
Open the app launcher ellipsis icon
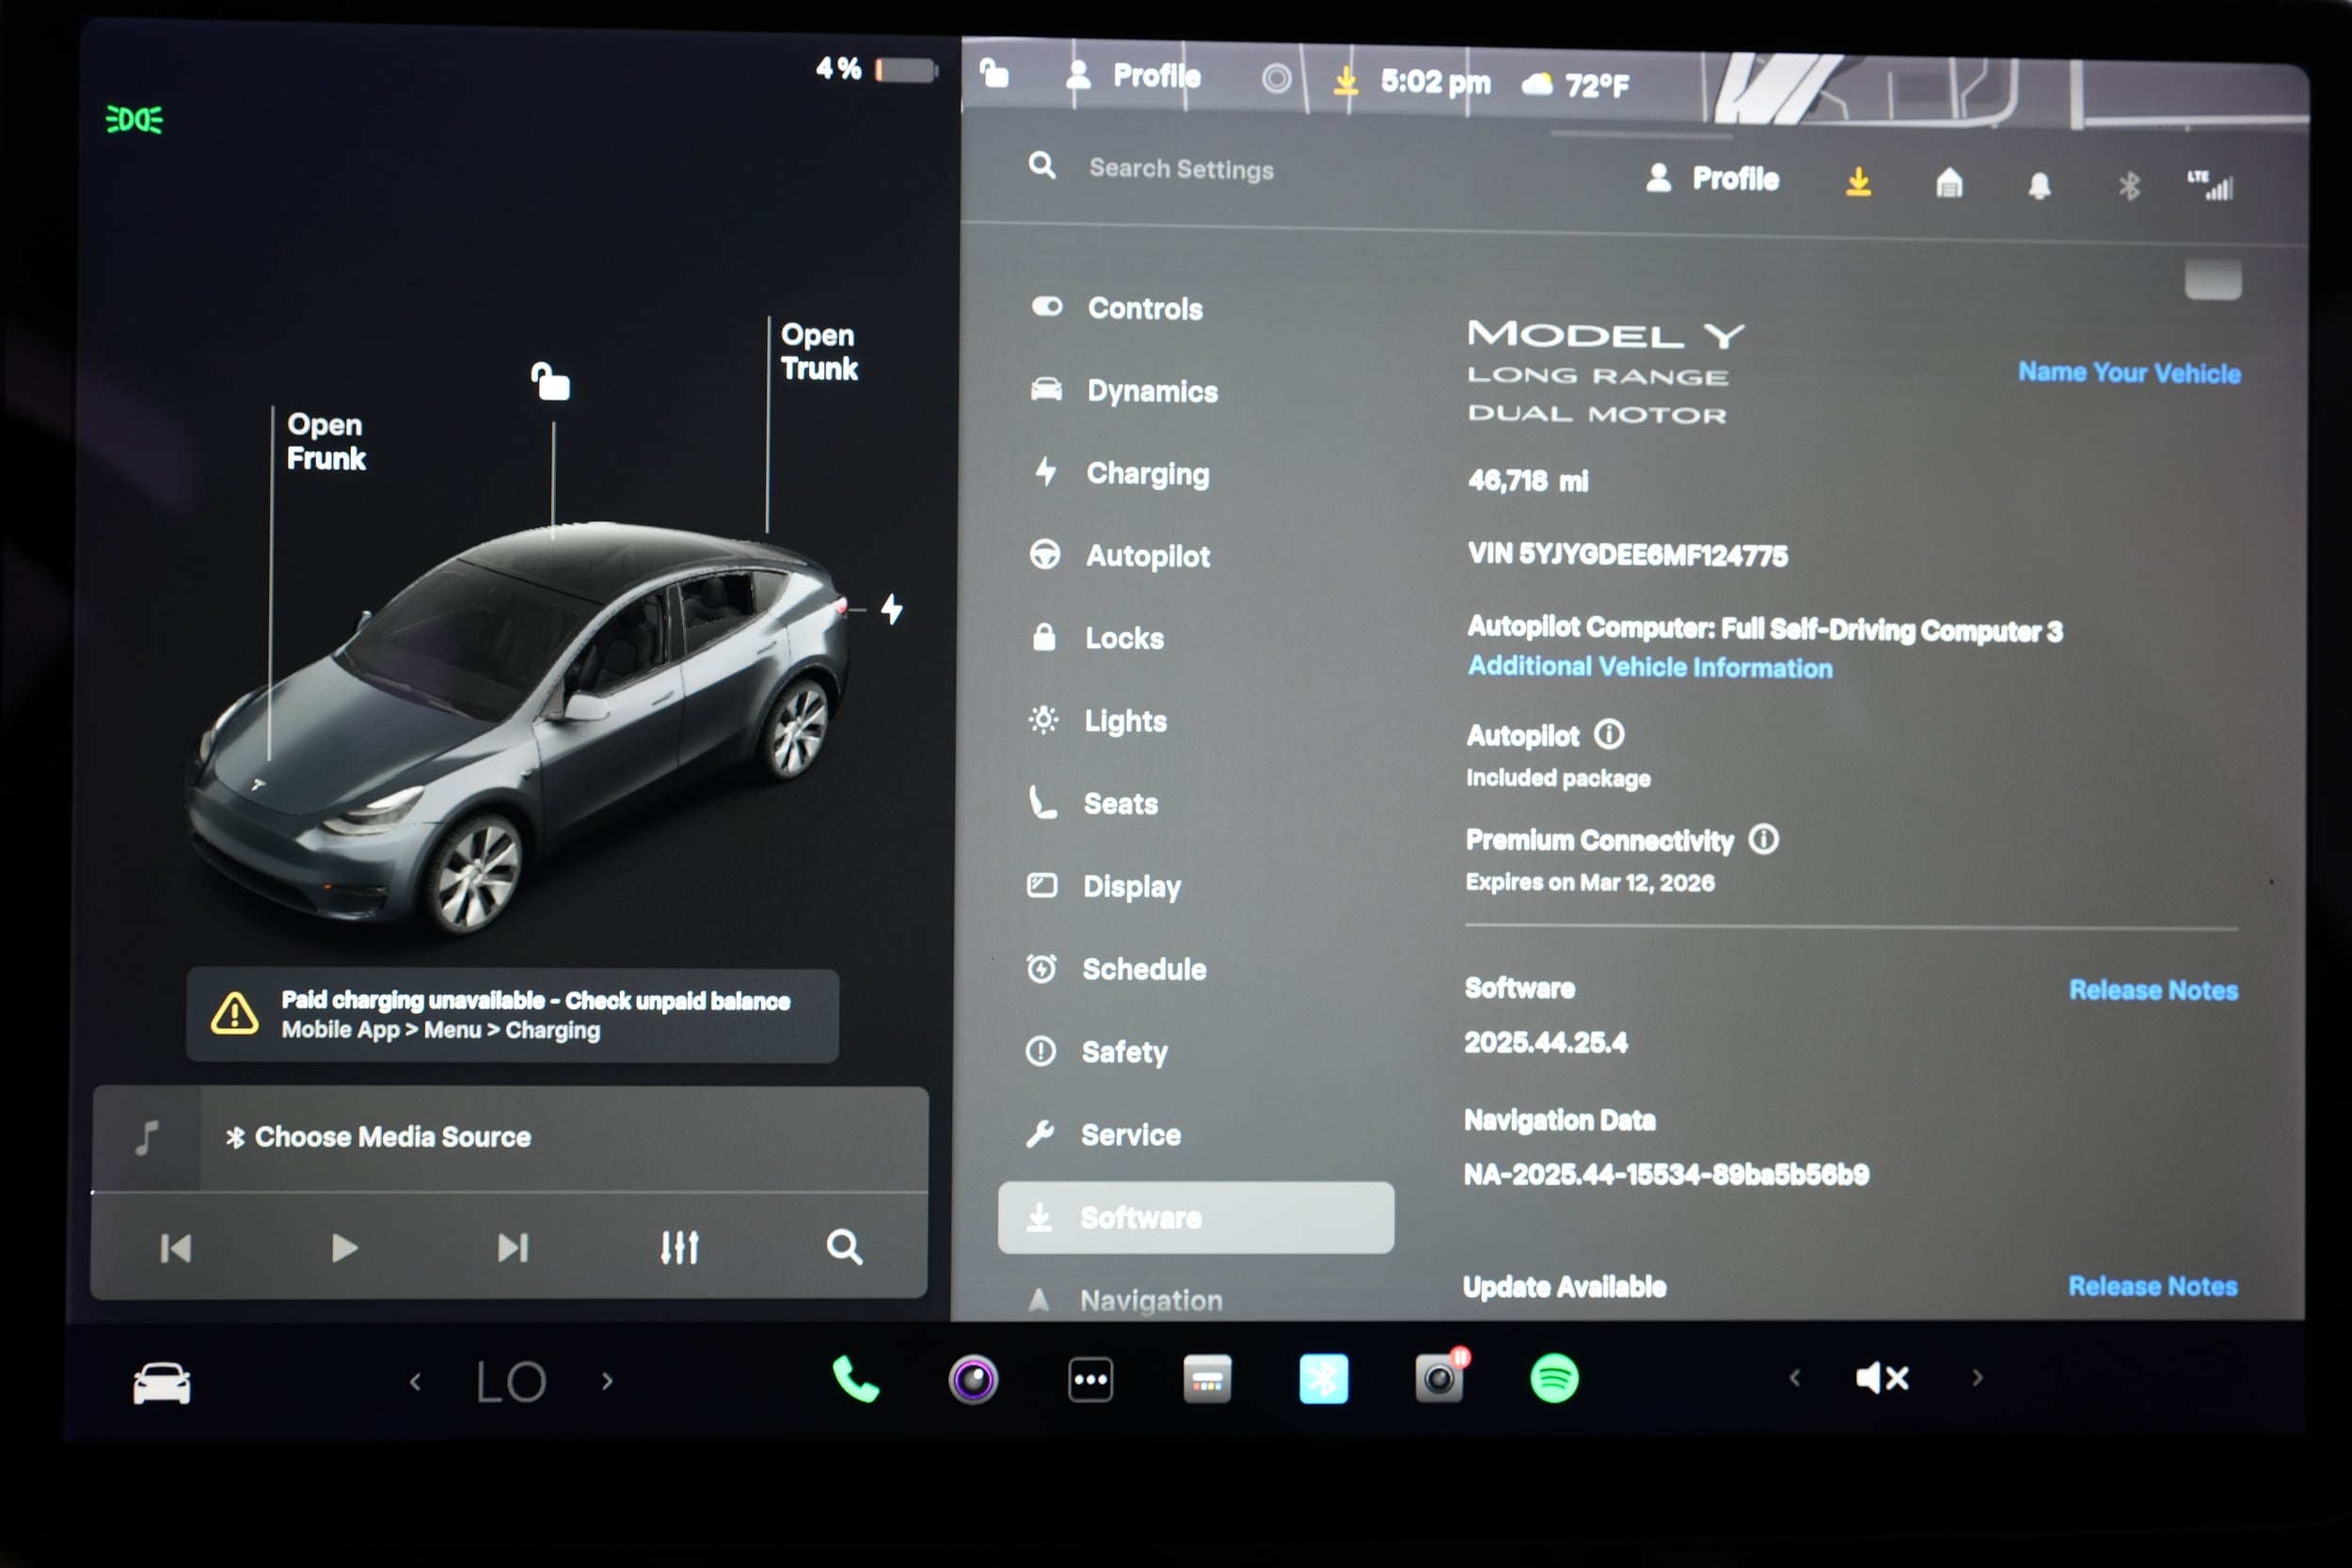click(x=1089, y=1379)
